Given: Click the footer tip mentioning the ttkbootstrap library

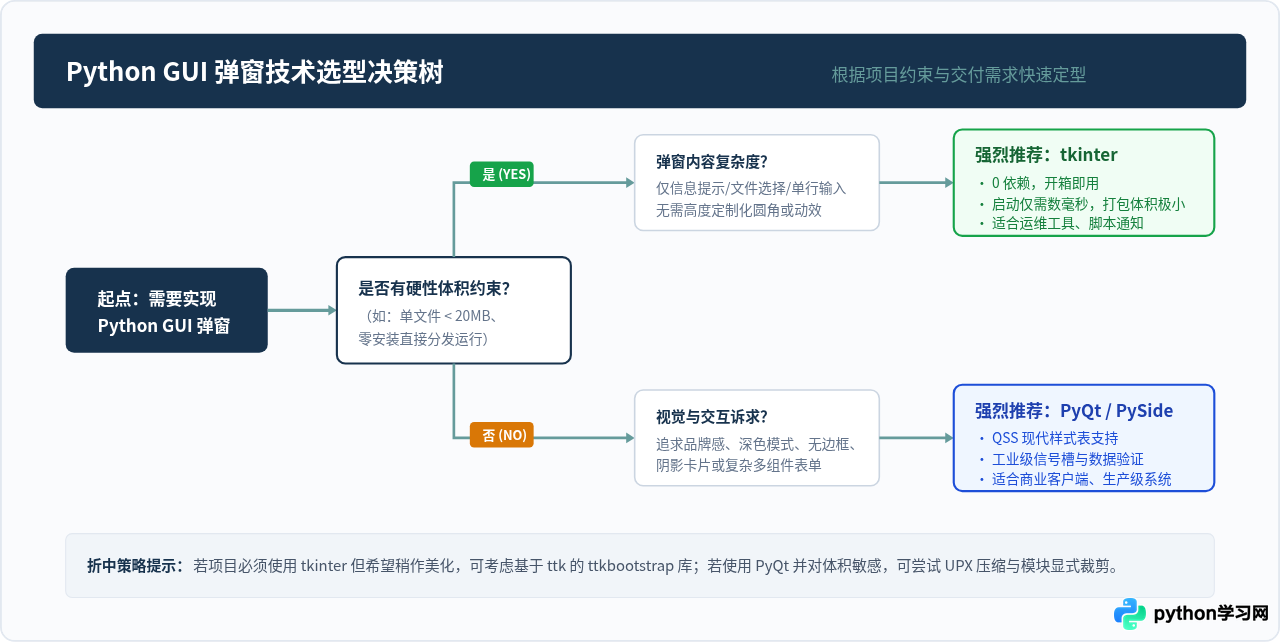Looking at the screenshot, I should point(640,566).
